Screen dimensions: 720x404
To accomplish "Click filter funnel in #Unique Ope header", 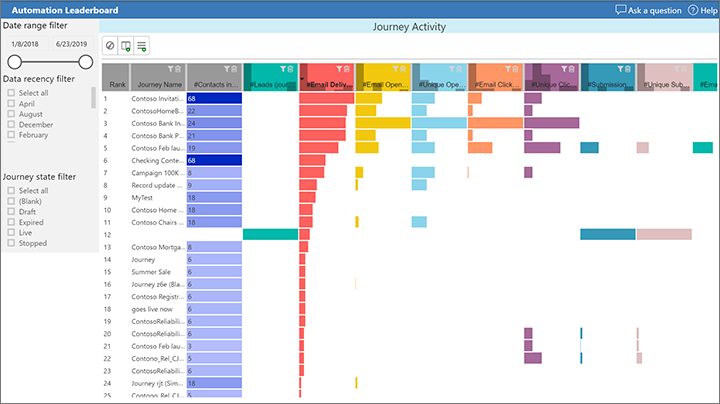I will click(x=451, y=69).
